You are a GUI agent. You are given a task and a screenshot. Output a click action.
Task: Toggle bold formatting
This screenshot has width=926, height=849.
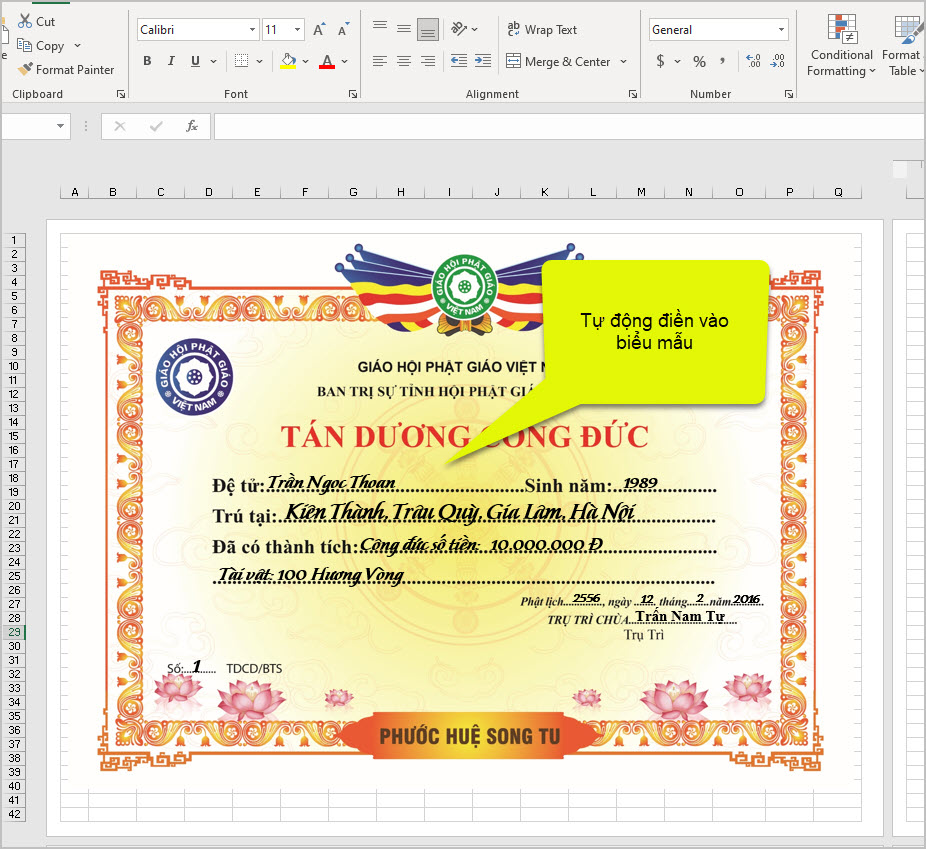(x=147, y=61)
